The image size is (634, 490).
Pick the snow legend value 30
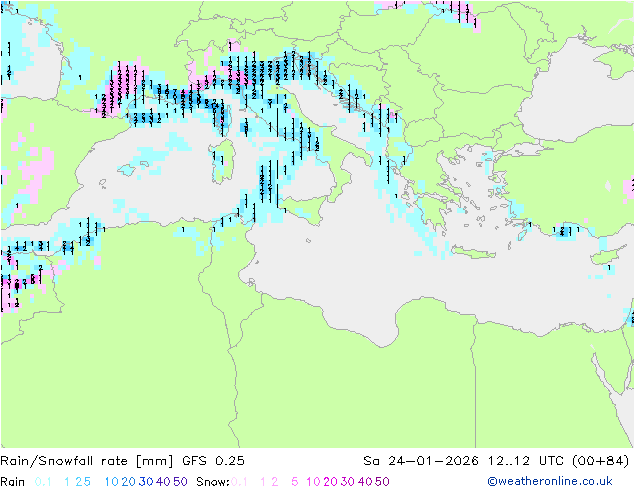(348, 482)
